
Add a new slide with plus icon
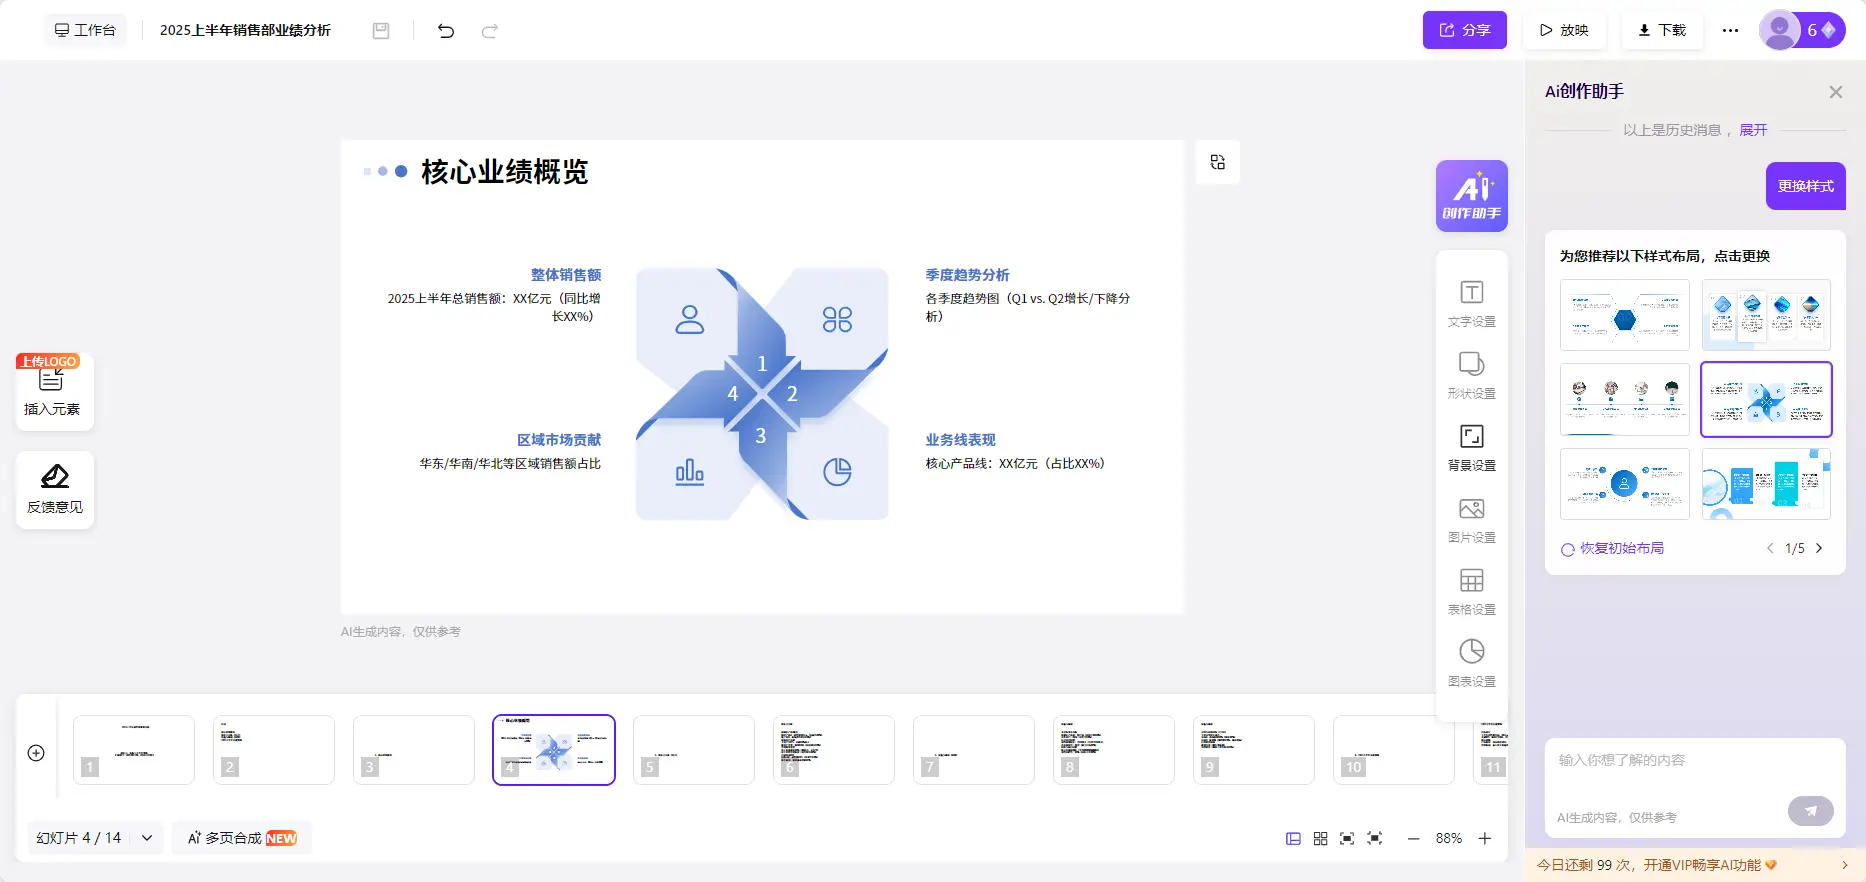(x=36, y=753)
